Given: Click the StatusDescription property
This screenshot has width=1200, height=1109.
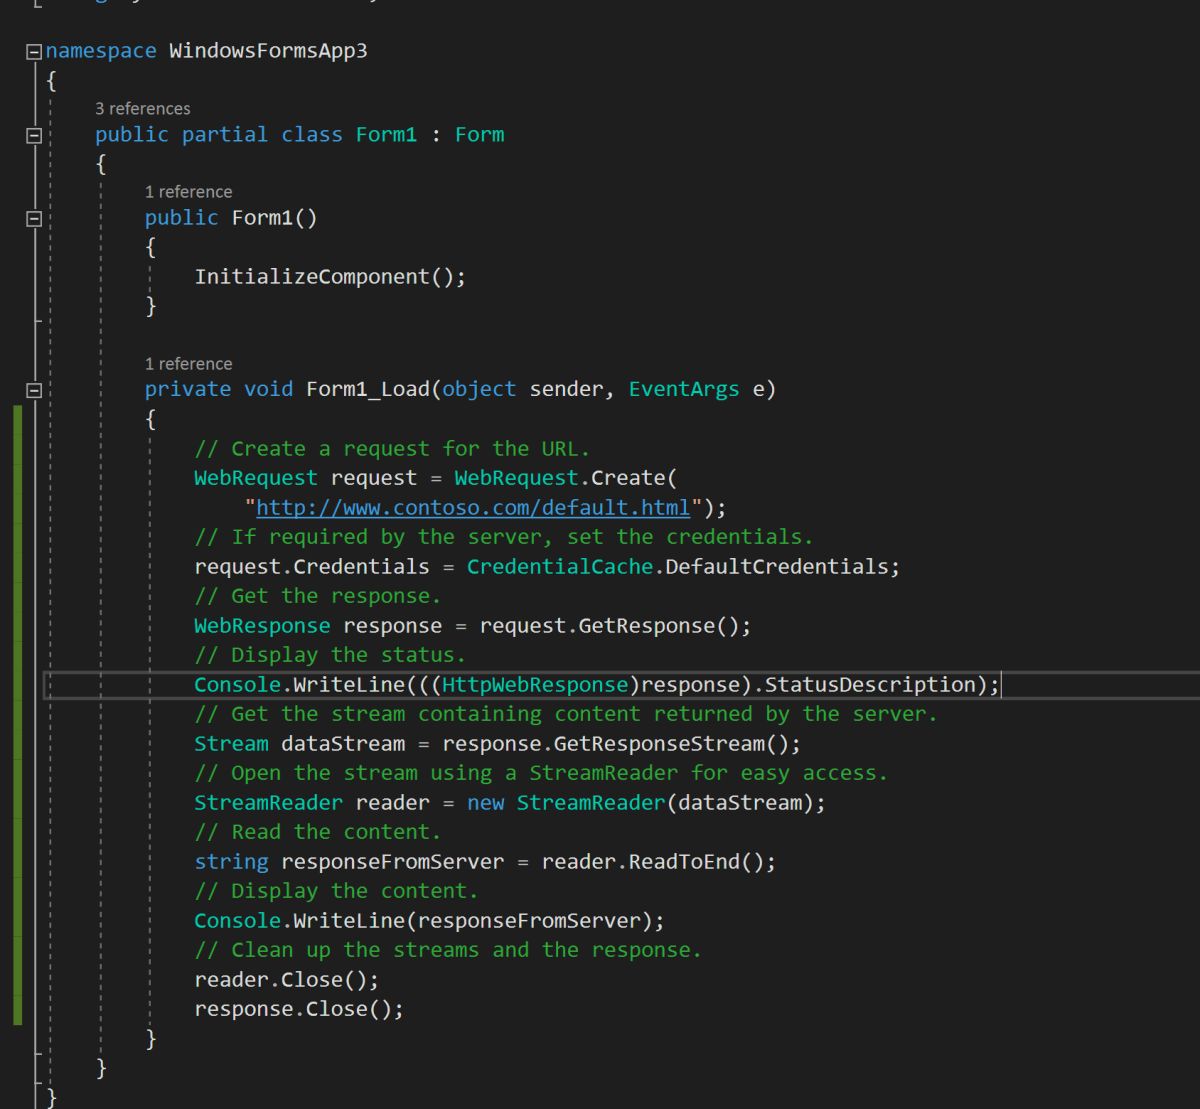Looking at the screenshot, I should pyautogui.click(x=870, y=685).
